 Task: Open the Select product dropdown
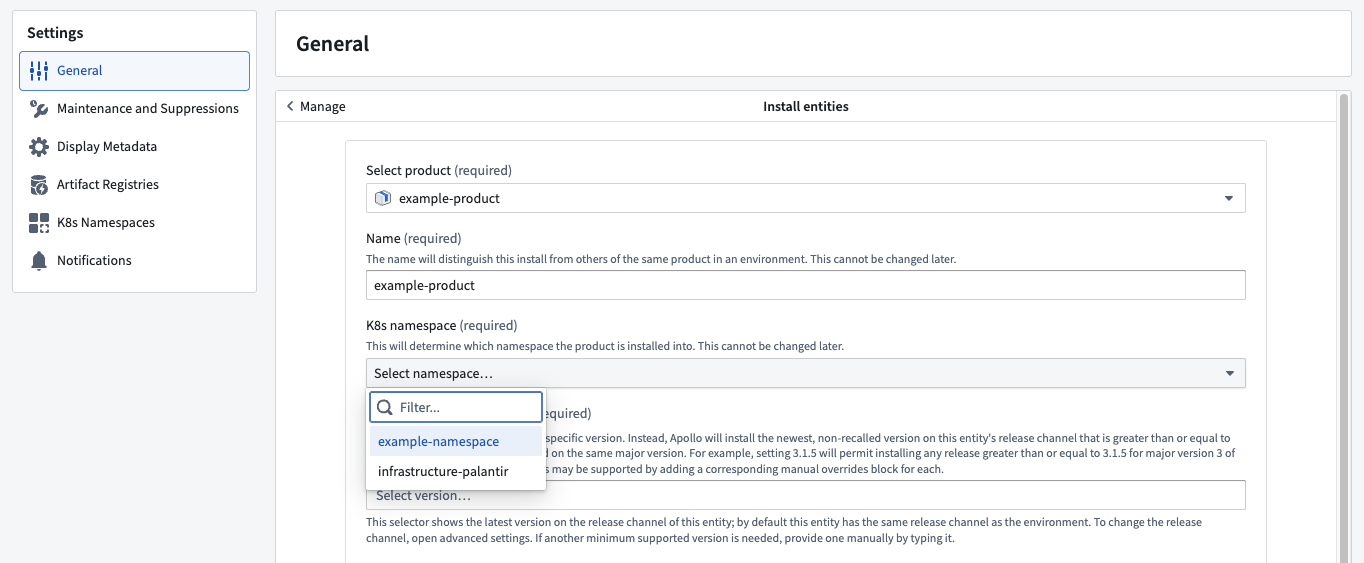point(806,198)
